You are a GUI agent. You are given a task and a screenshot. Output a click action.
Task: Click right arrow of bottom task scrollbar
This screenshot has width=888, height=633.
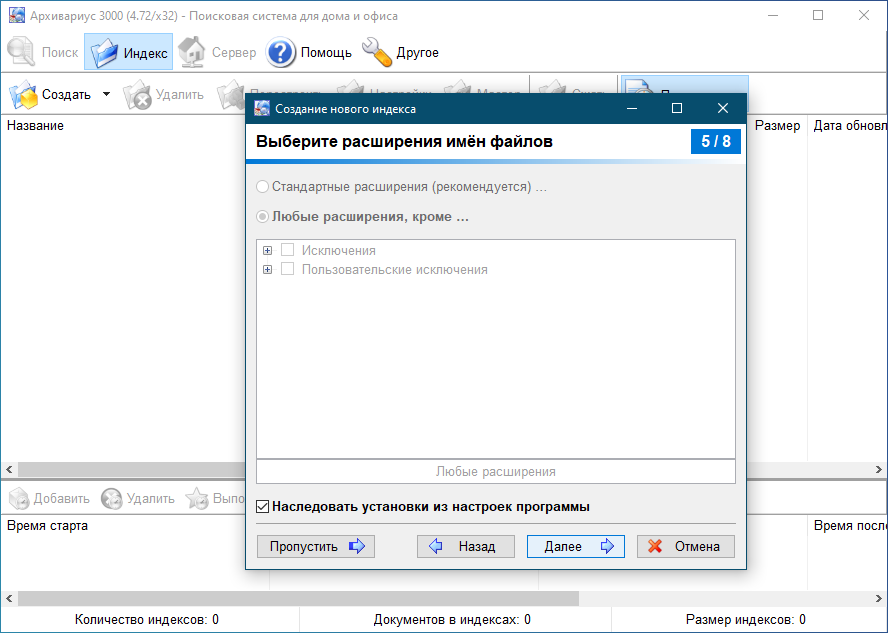(879, 598)
